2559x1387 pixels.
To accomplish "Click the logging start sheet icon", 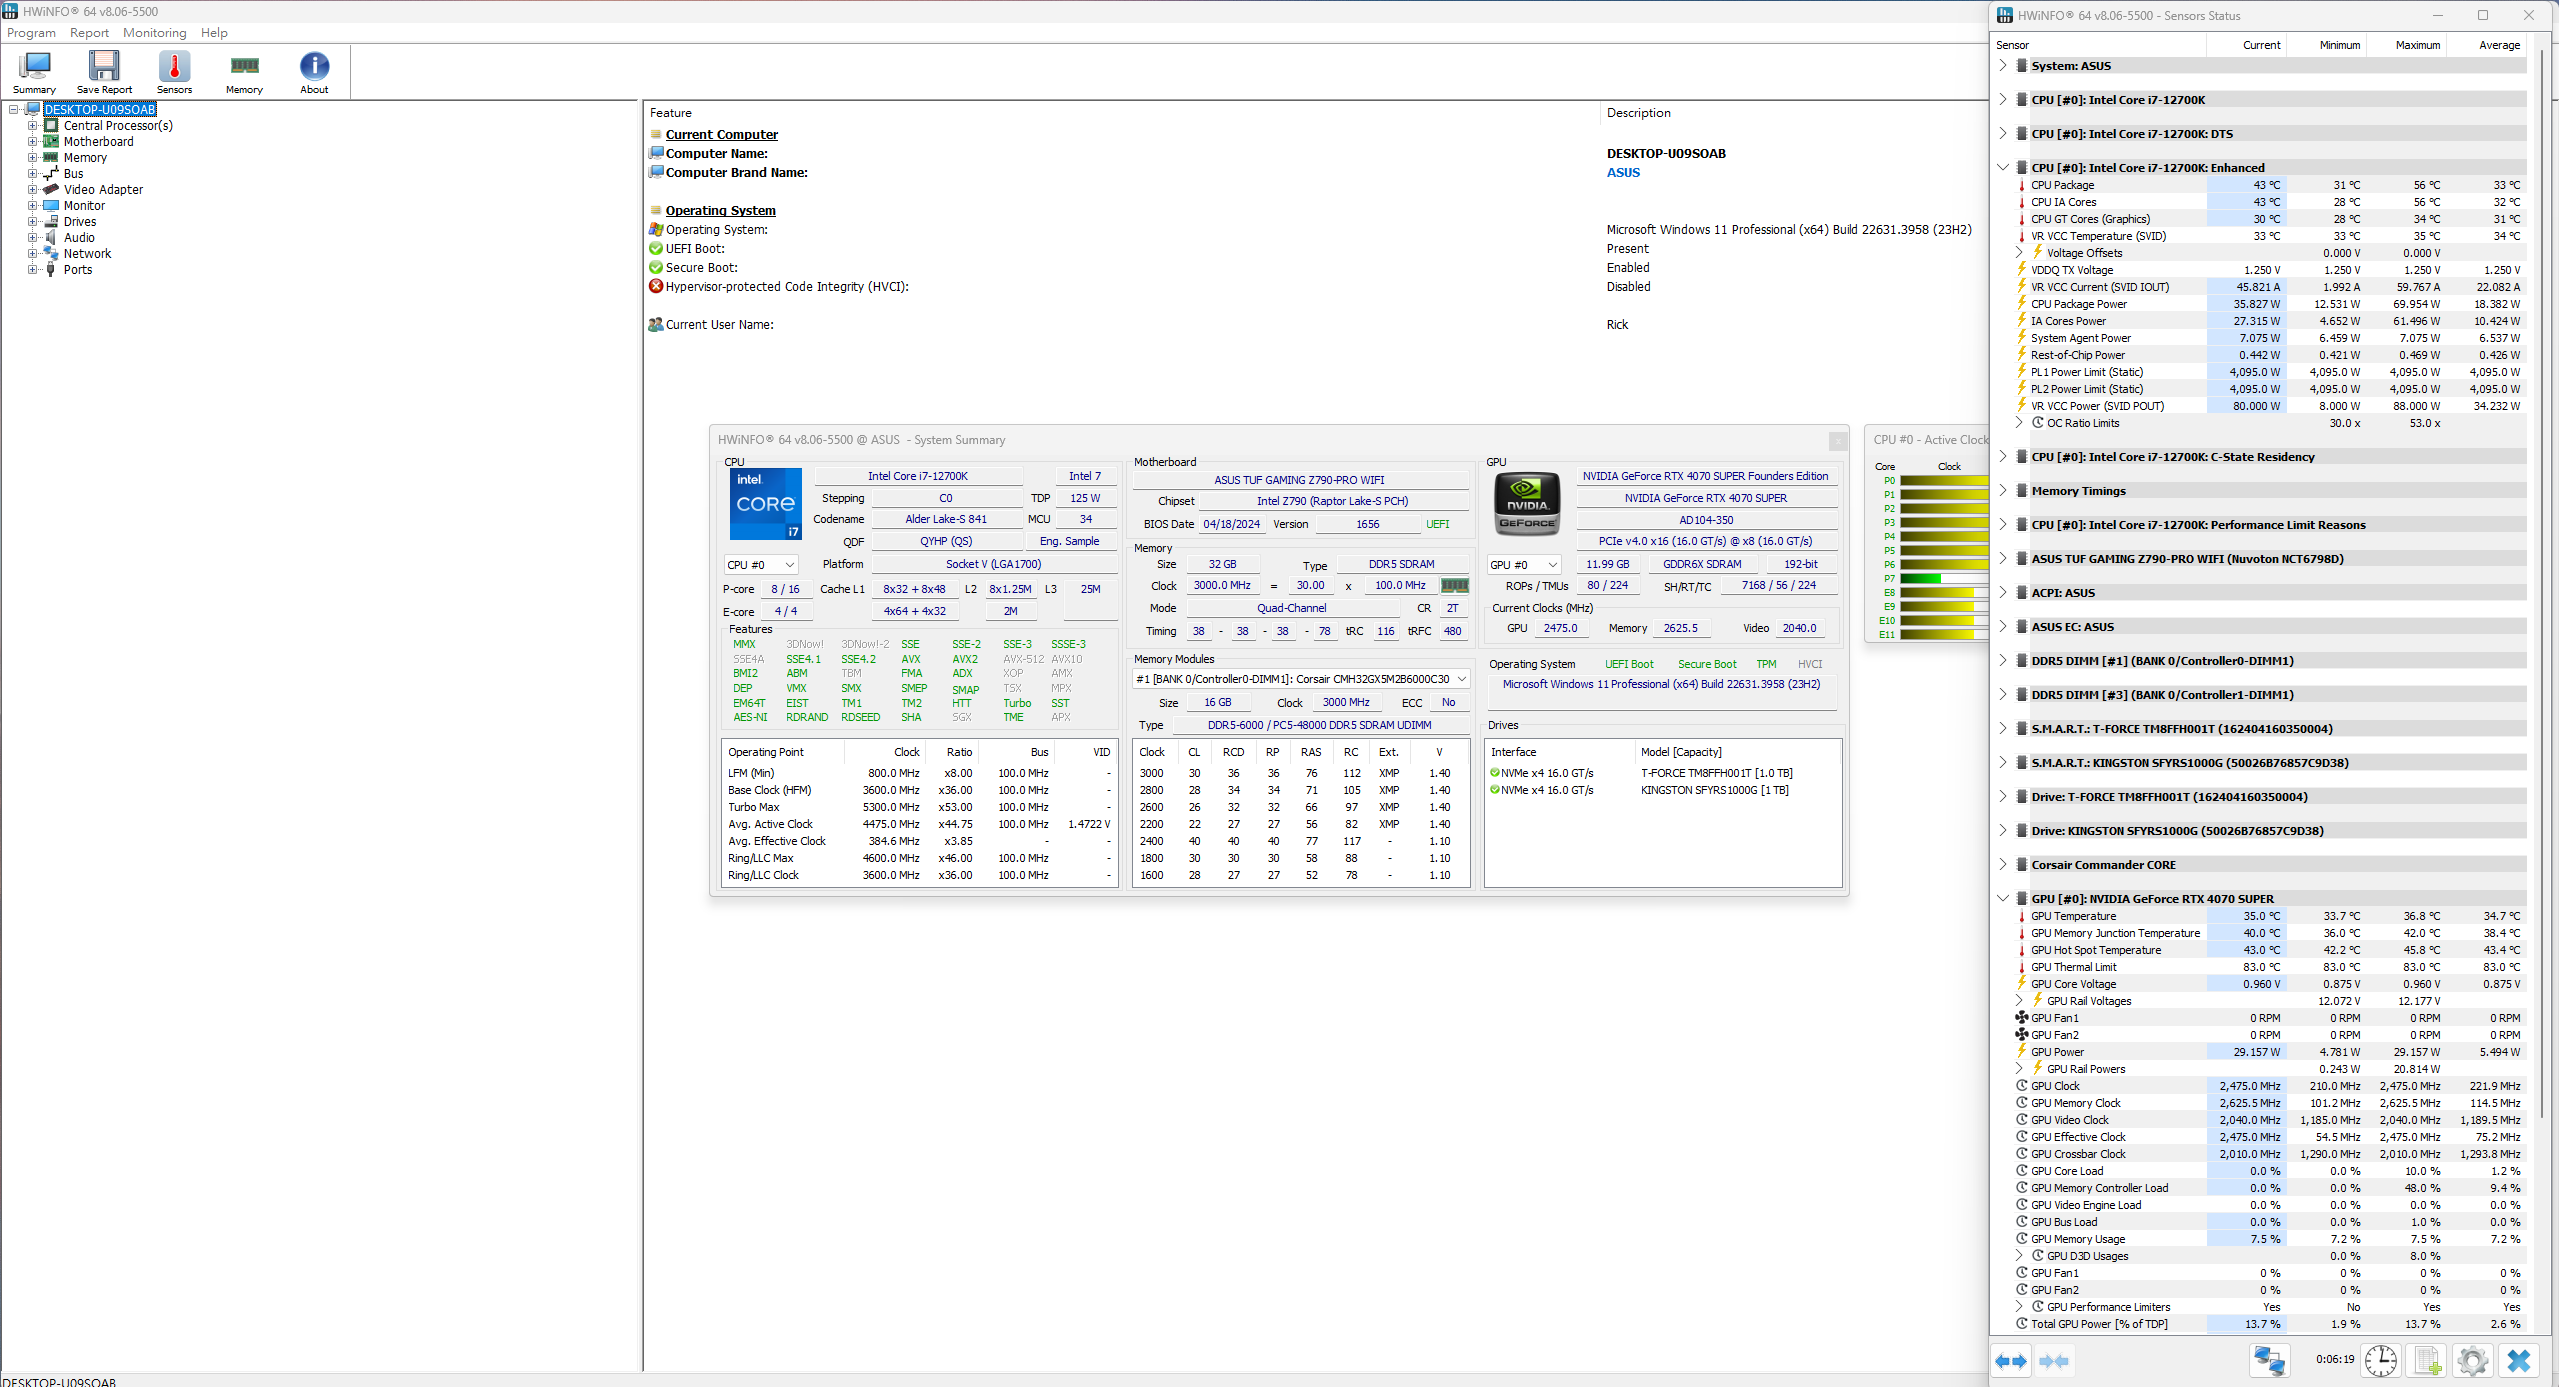I will 2427,1361.
